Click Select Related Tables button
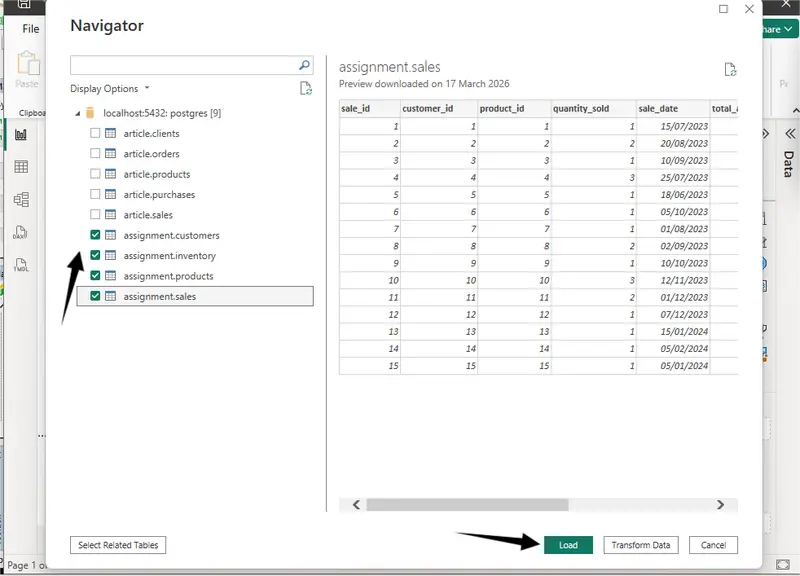This screenshot has height=576, width=800. pos(118,545)
